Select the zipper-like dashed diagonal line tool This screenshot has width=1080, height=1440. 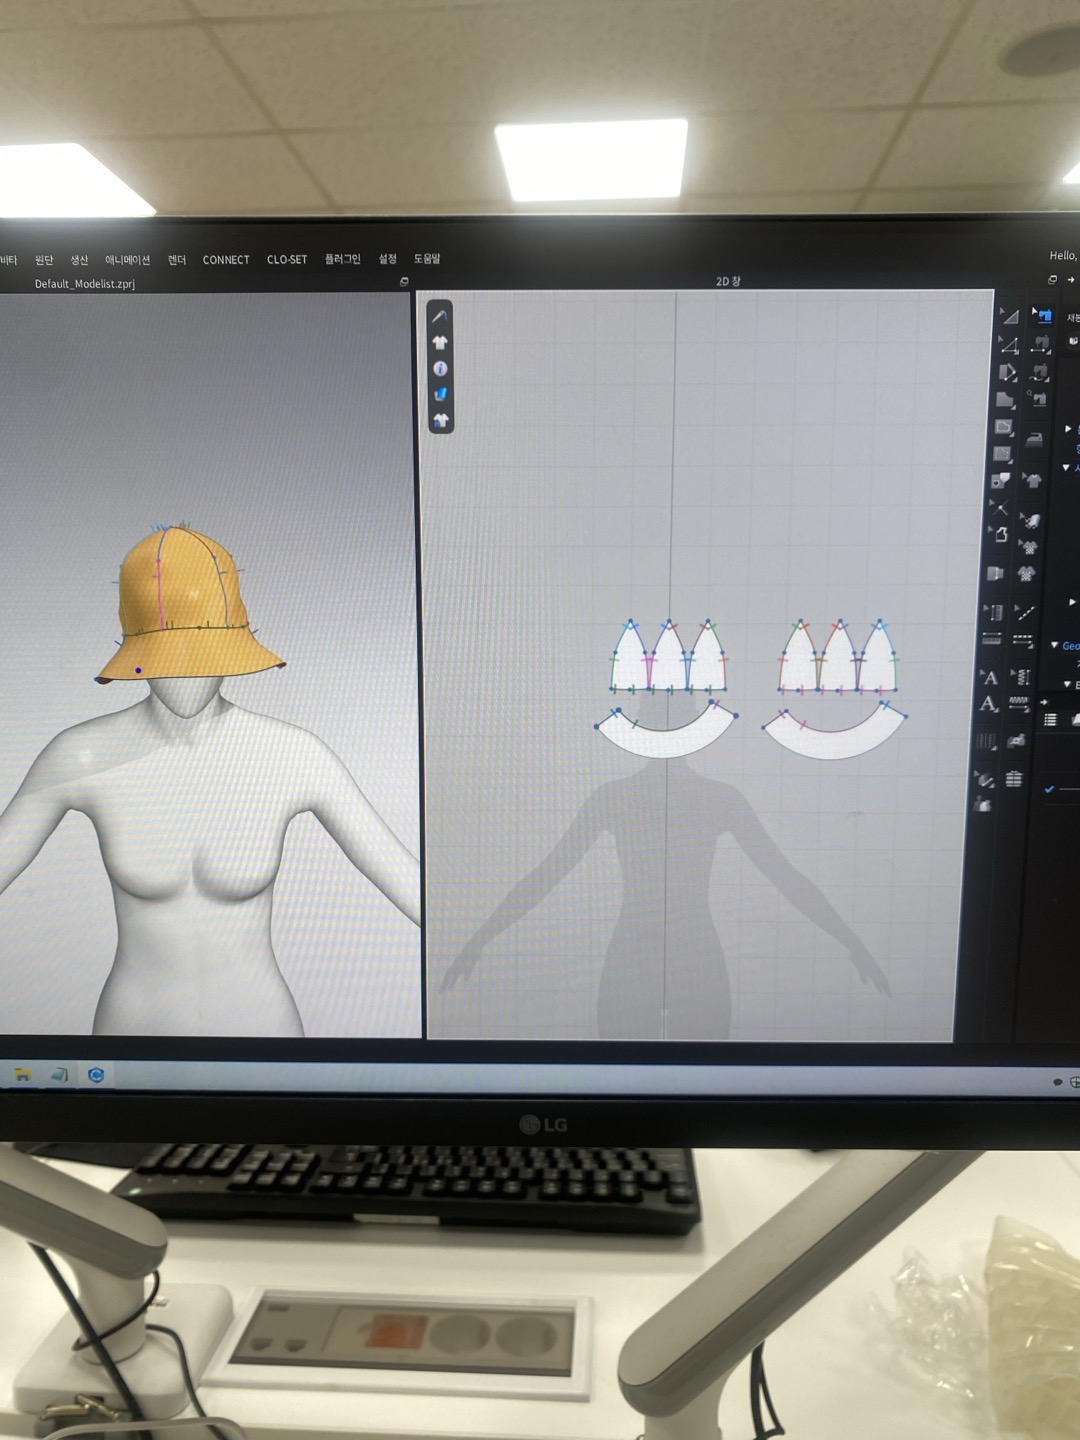click(x=1025, y=612)
